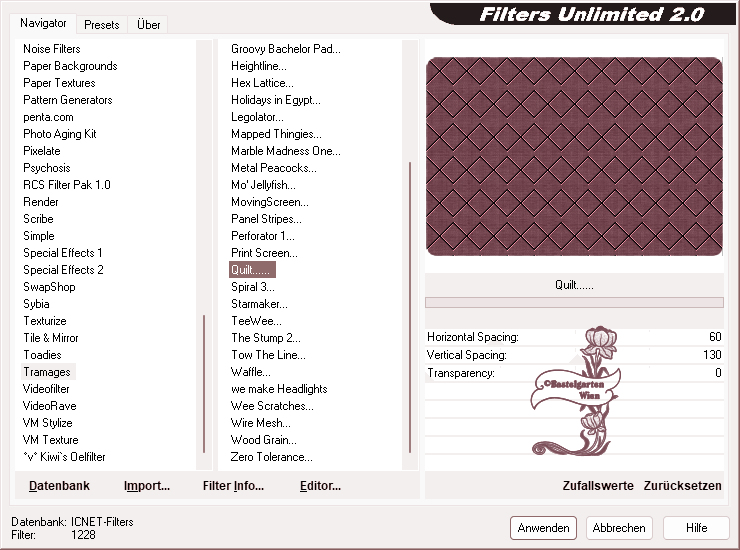Select SwapShop category
Image resolution: width=740 pixels, height=550 pixels.
coord(49,287)
